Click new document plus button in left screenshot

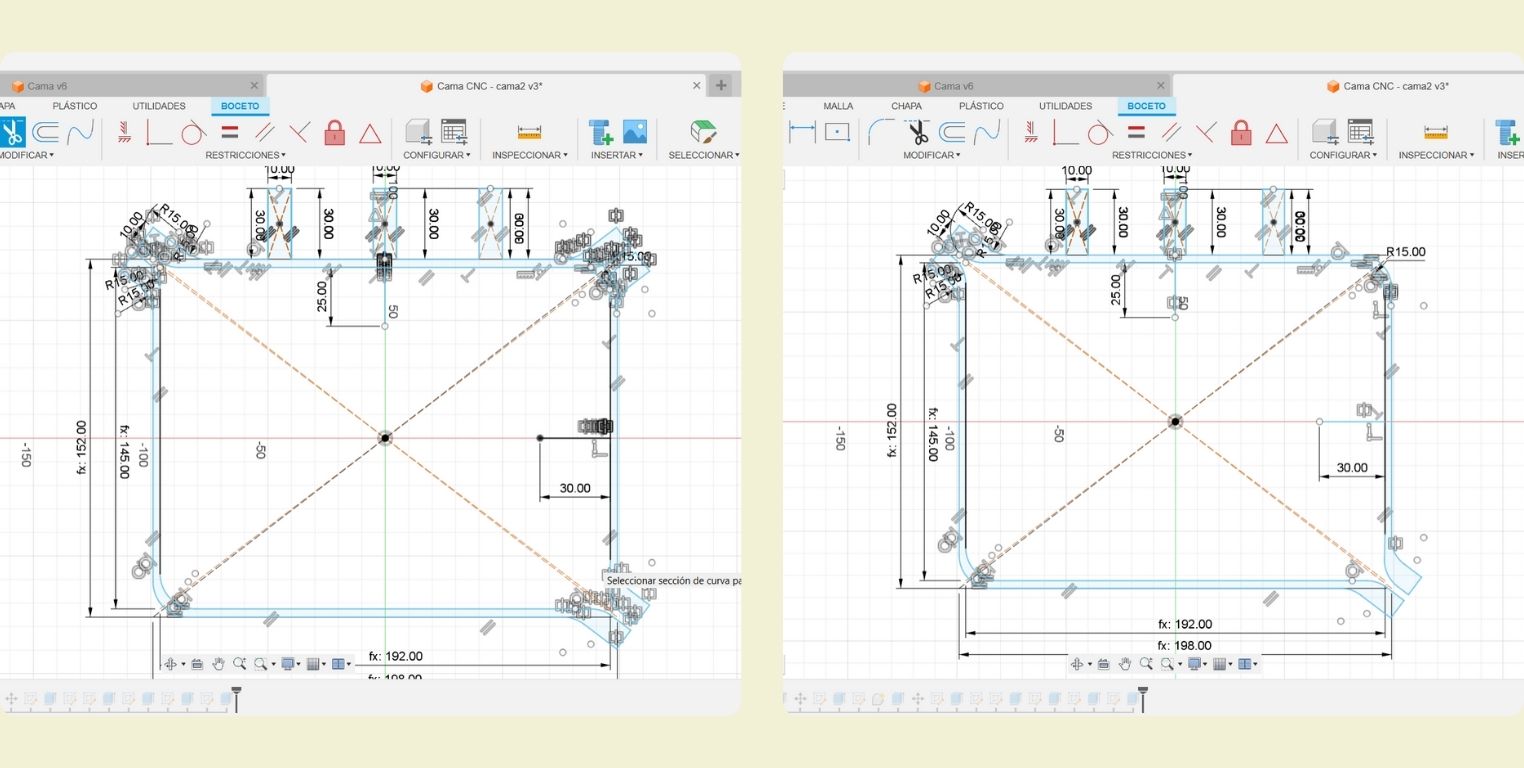tap(722, 86)
